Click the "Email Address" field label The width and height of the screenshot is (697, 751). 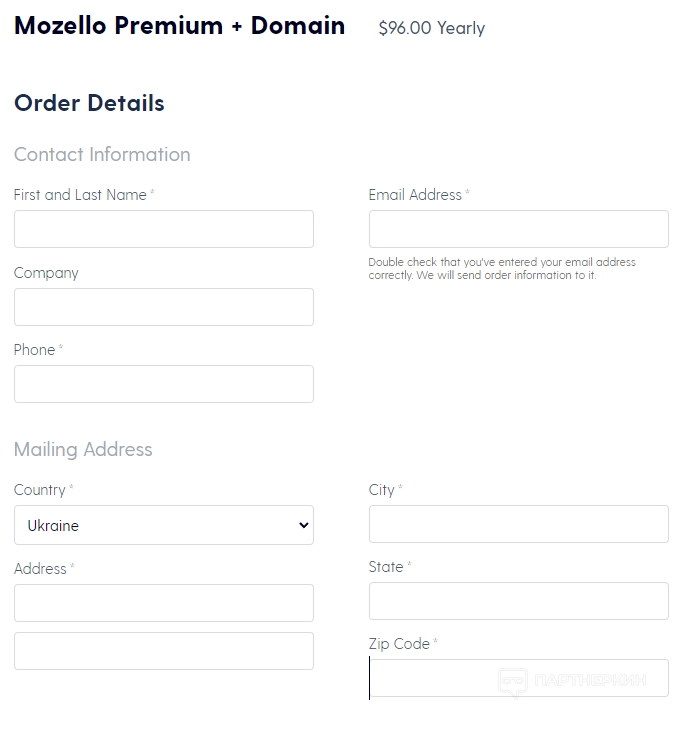(415, 195)
